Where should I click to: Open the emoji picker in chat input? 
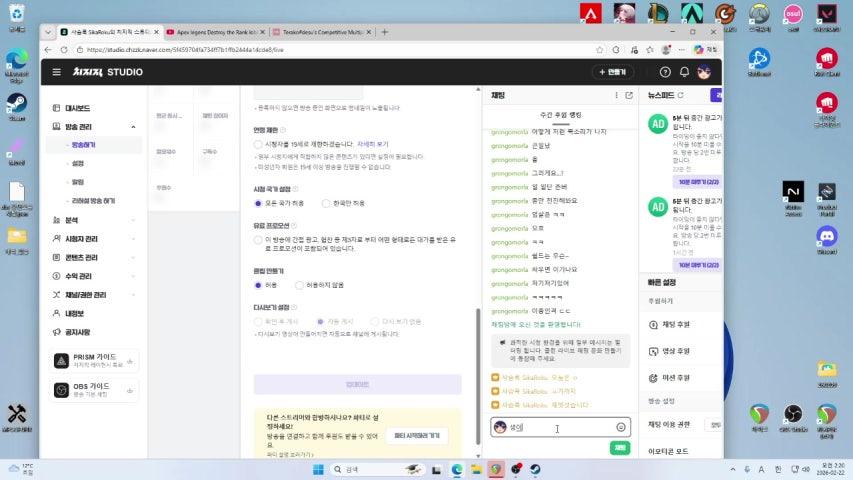[x=620, y=427]
